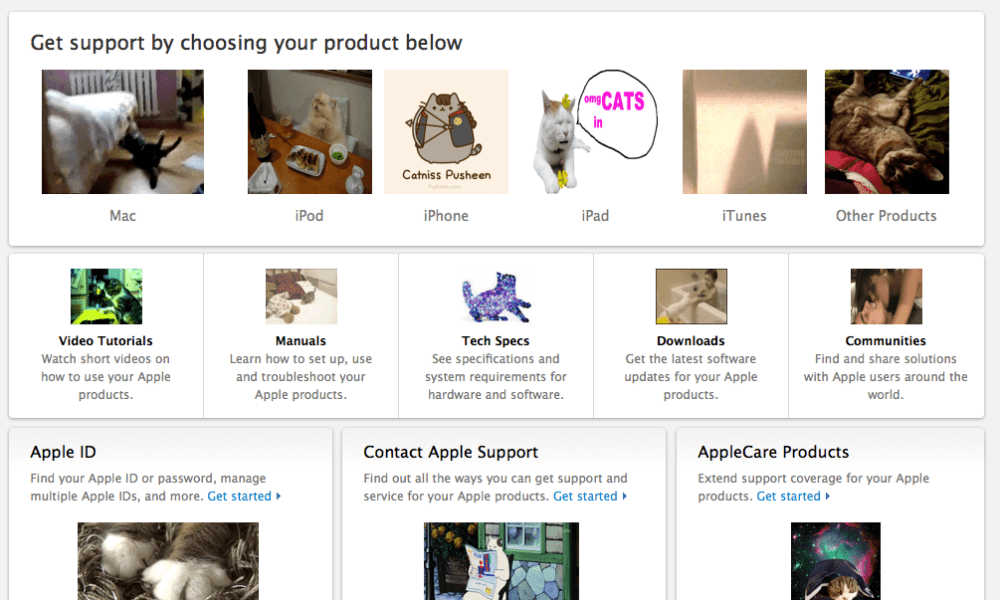1000x600 pixels.
Task: Open iPhone support via Pusheen image
Action: [446, 132]
